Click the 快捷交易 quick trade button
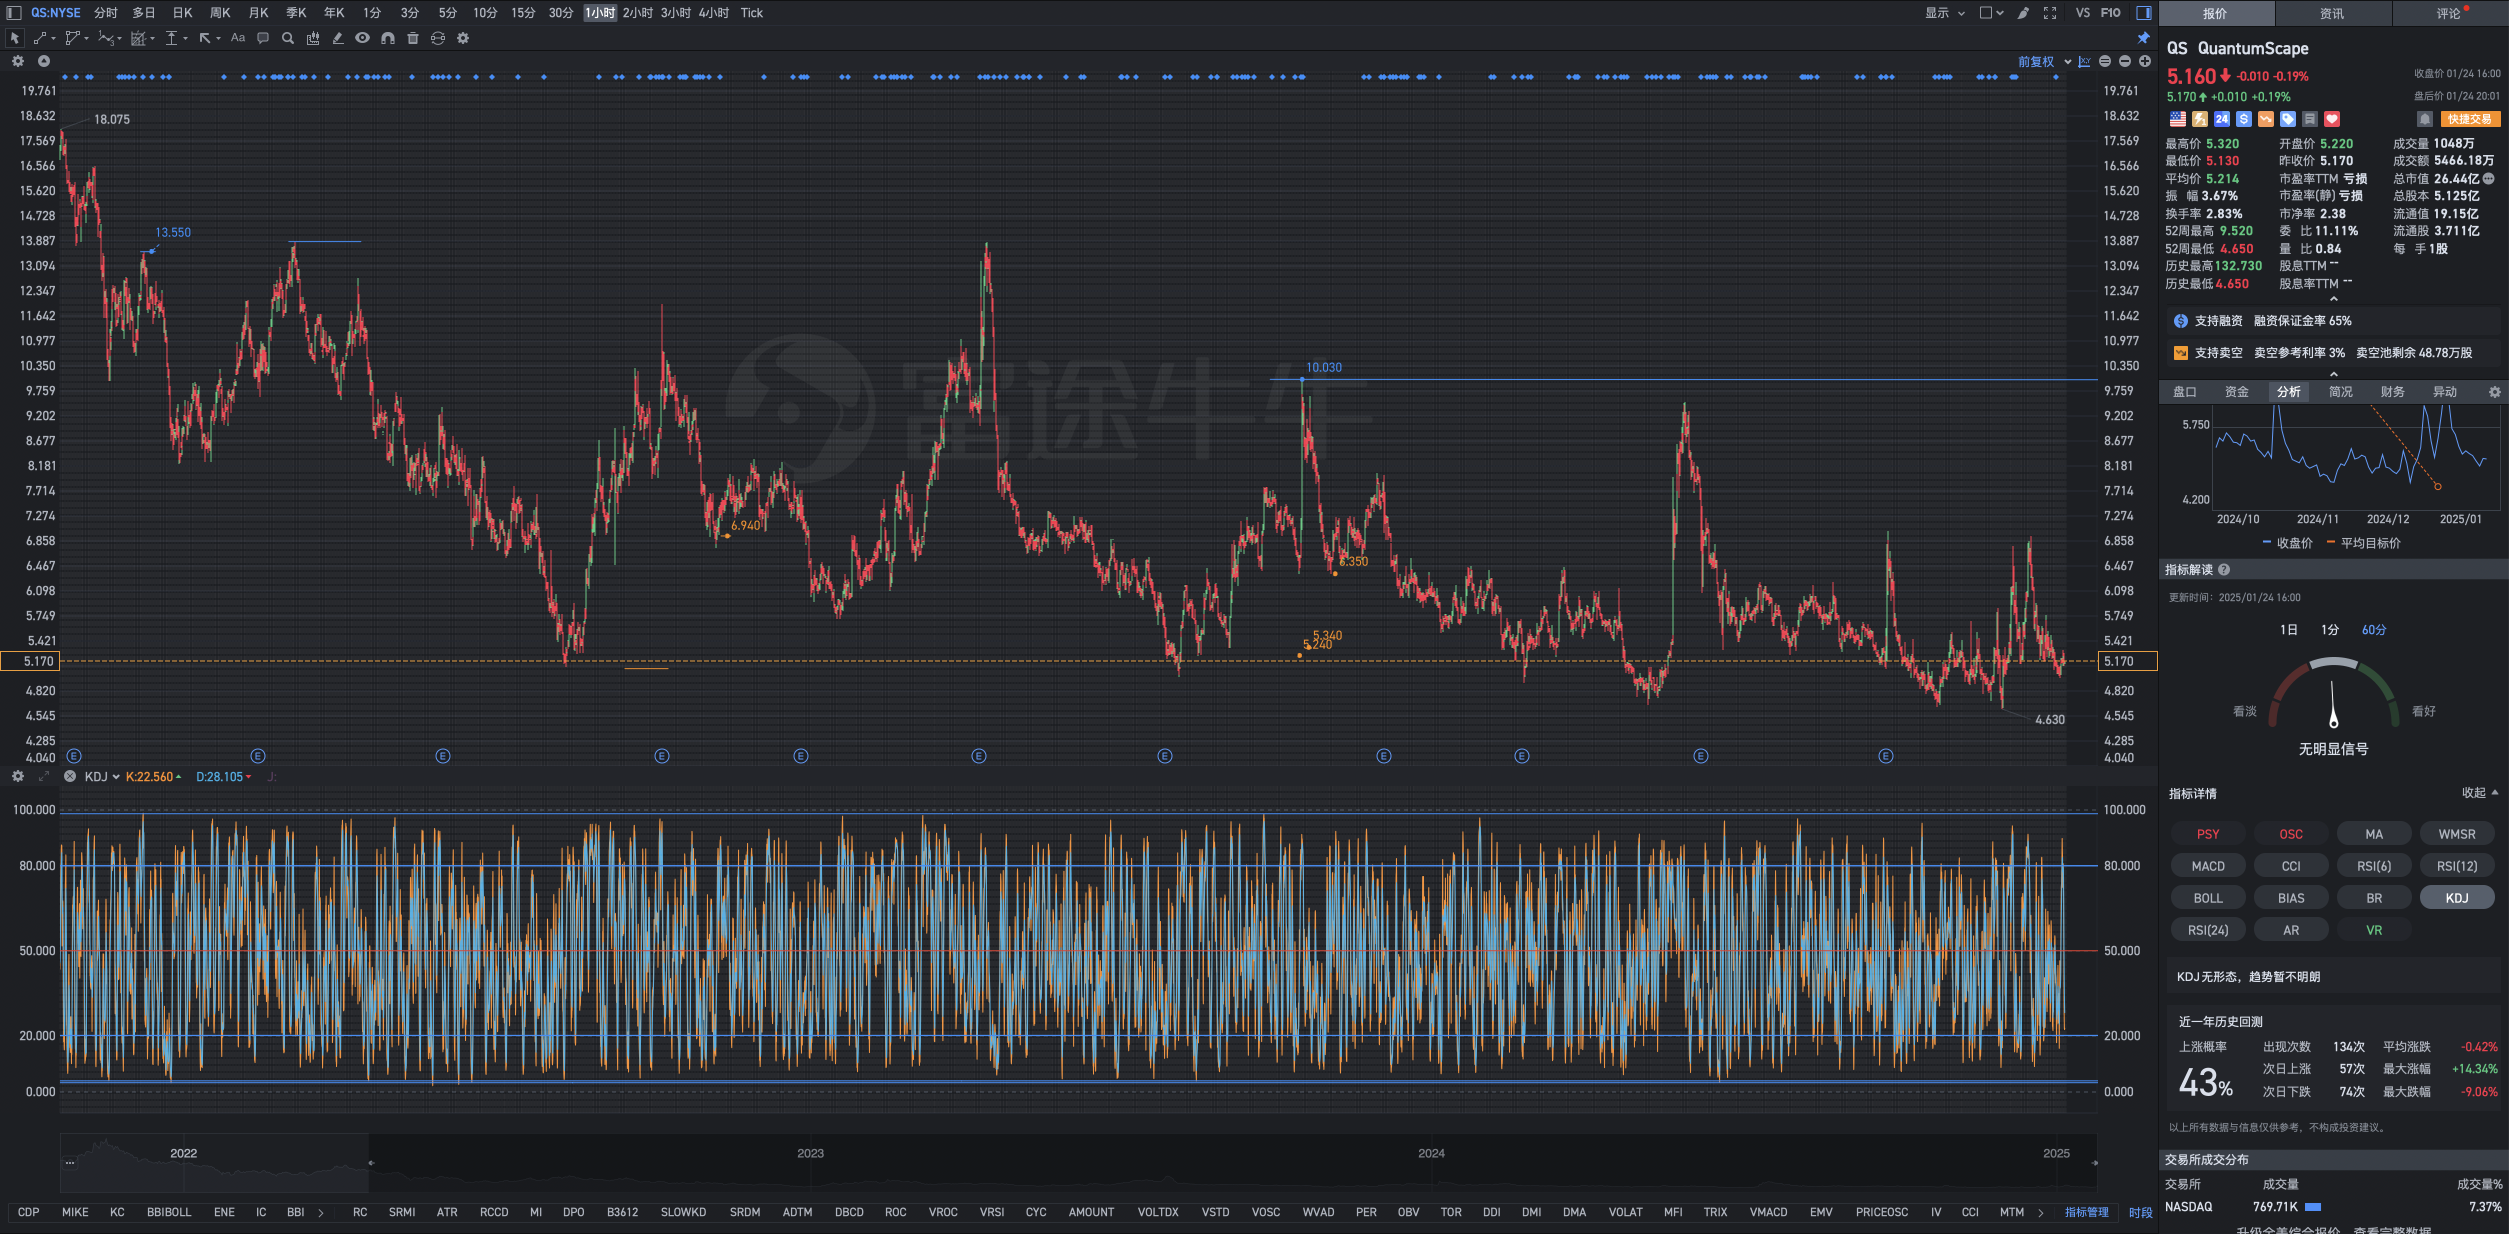This screenshot has width=2509, height=1234. [2469, 119]
